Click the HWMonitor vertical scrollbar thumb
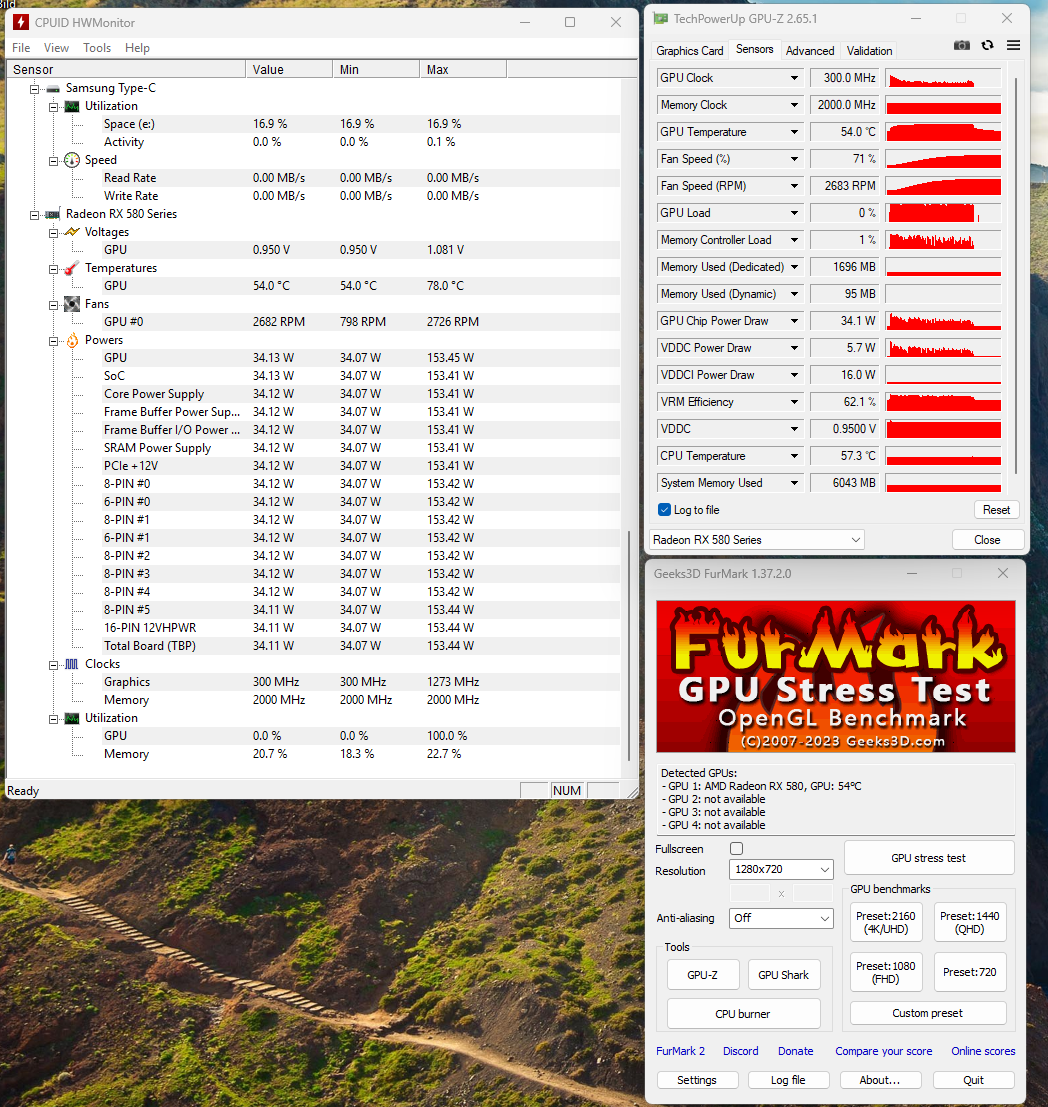This screenshot has height=1107, width=1048. click(x=629, y=646)
